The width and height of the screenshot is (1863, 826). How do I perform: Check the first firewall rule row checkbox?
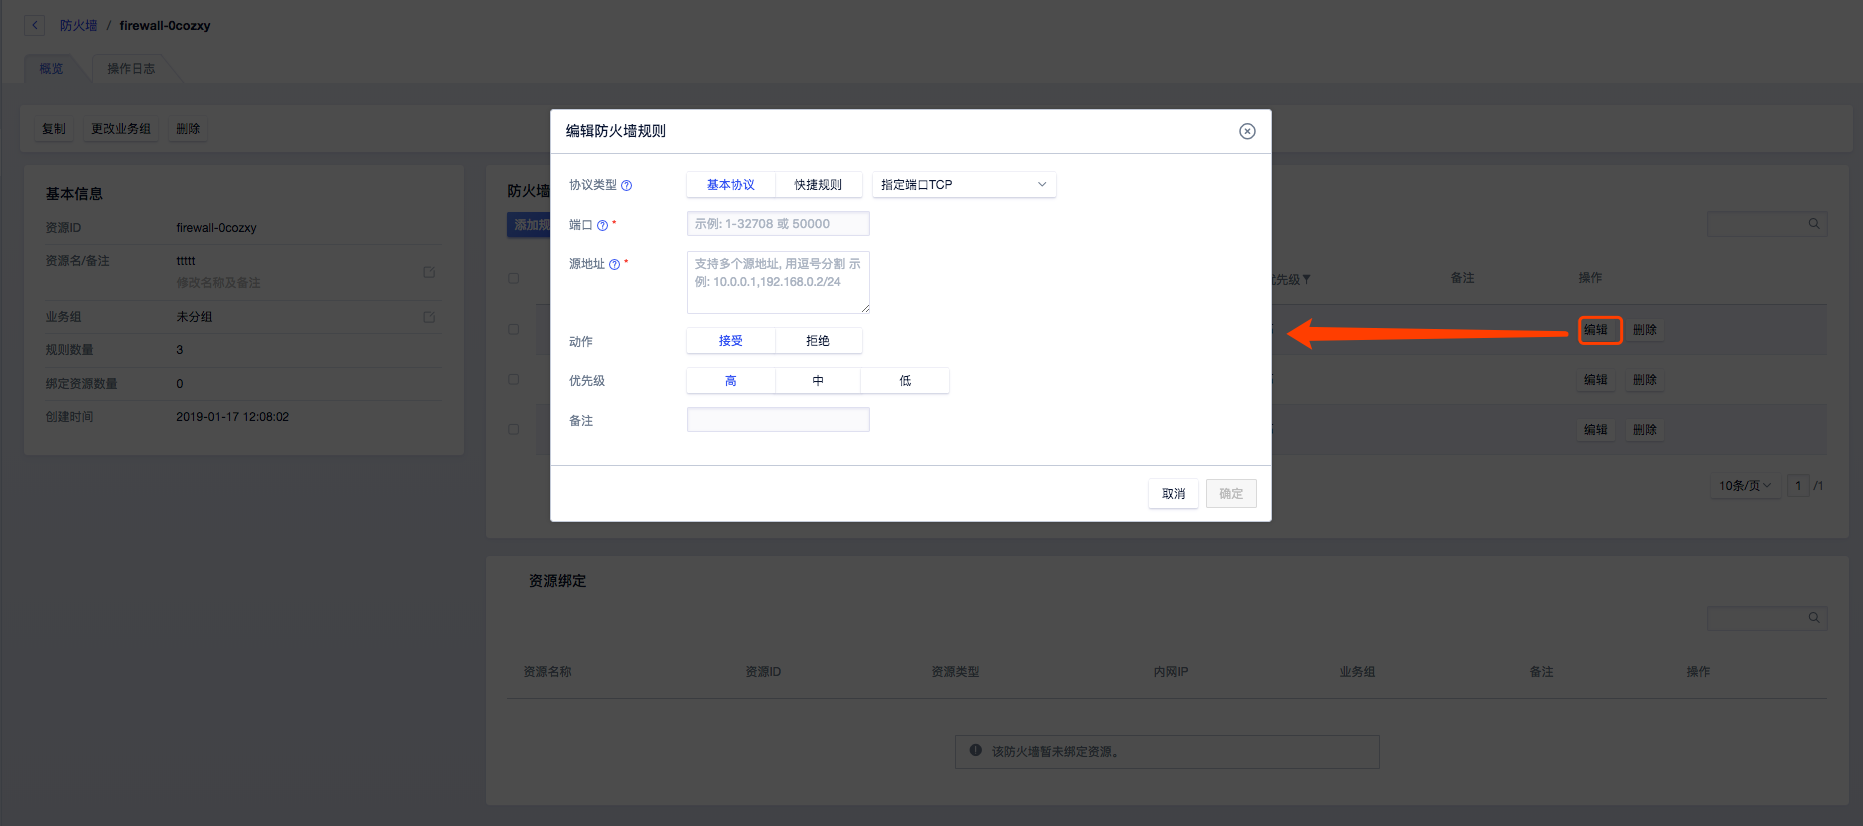click(513, 329)
